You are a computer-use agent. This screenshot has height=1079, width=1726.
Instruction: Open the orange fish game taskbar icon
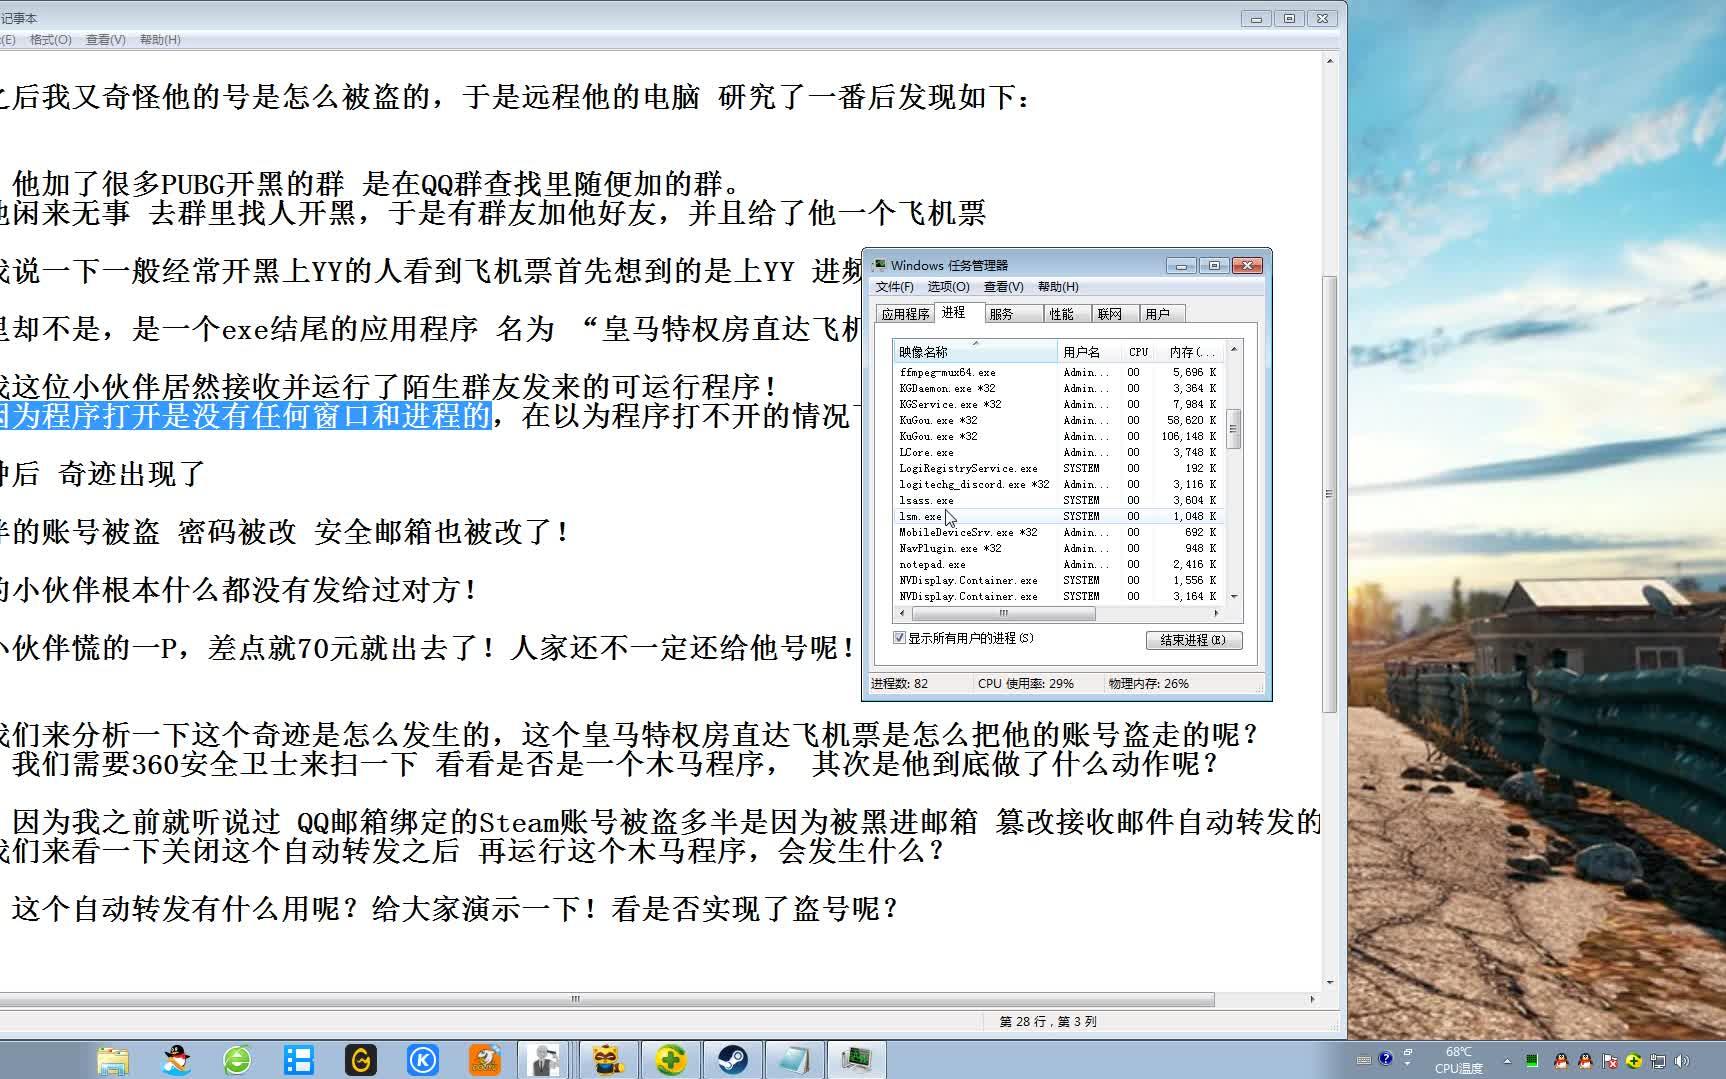point(485,1060)
